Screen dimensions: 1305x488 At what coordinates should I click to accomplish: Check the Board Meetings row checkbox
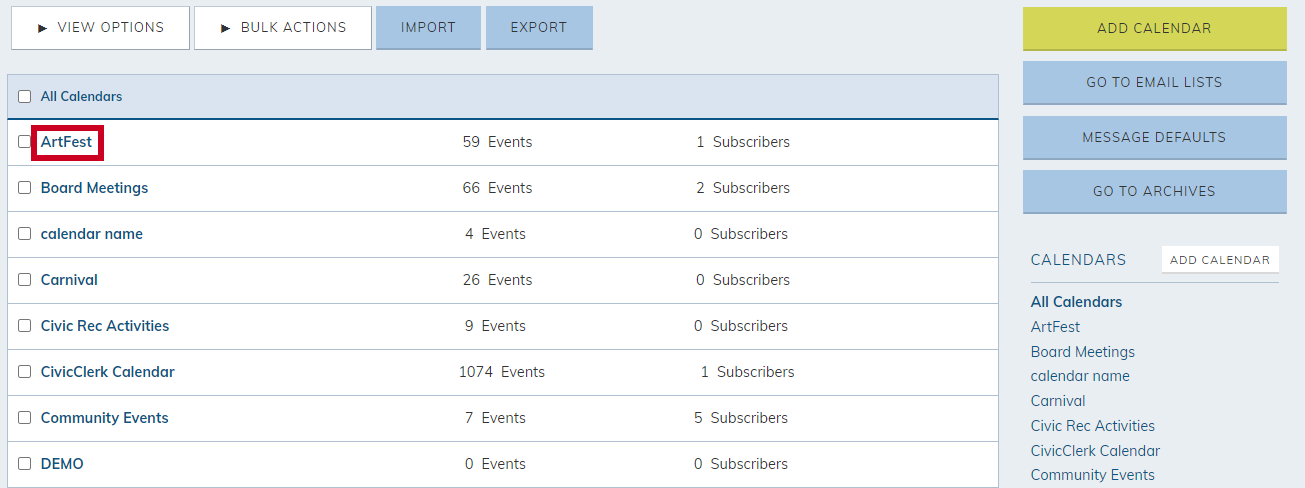25,188
